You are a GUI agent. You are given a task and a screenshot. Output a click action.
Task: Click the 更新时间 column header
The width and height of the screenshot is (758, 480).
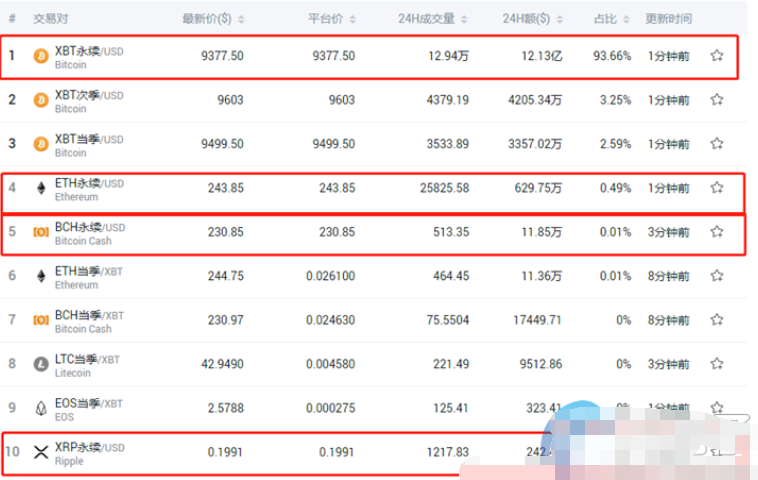669,19
